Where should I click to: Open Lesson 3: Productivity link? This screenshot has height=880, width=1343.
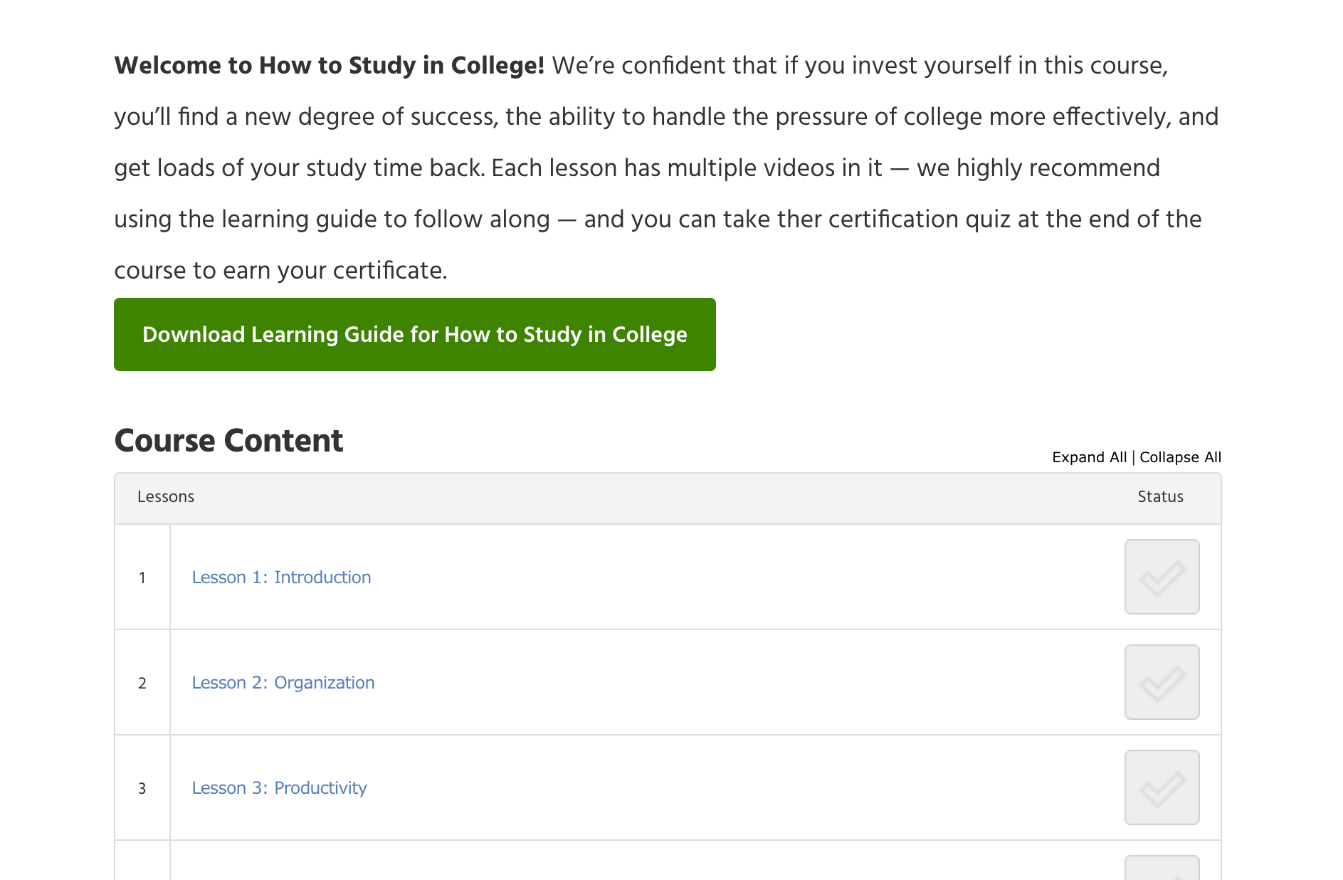(279, 788)
